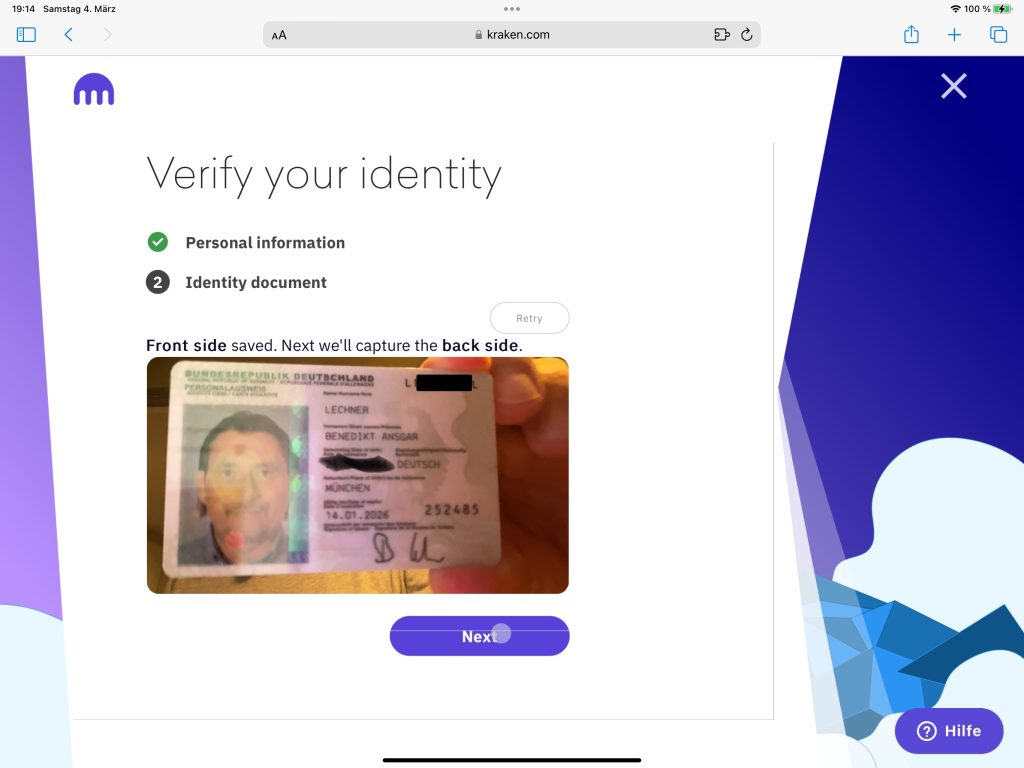Close the identity verification dialog

click(x=953, y=86)
